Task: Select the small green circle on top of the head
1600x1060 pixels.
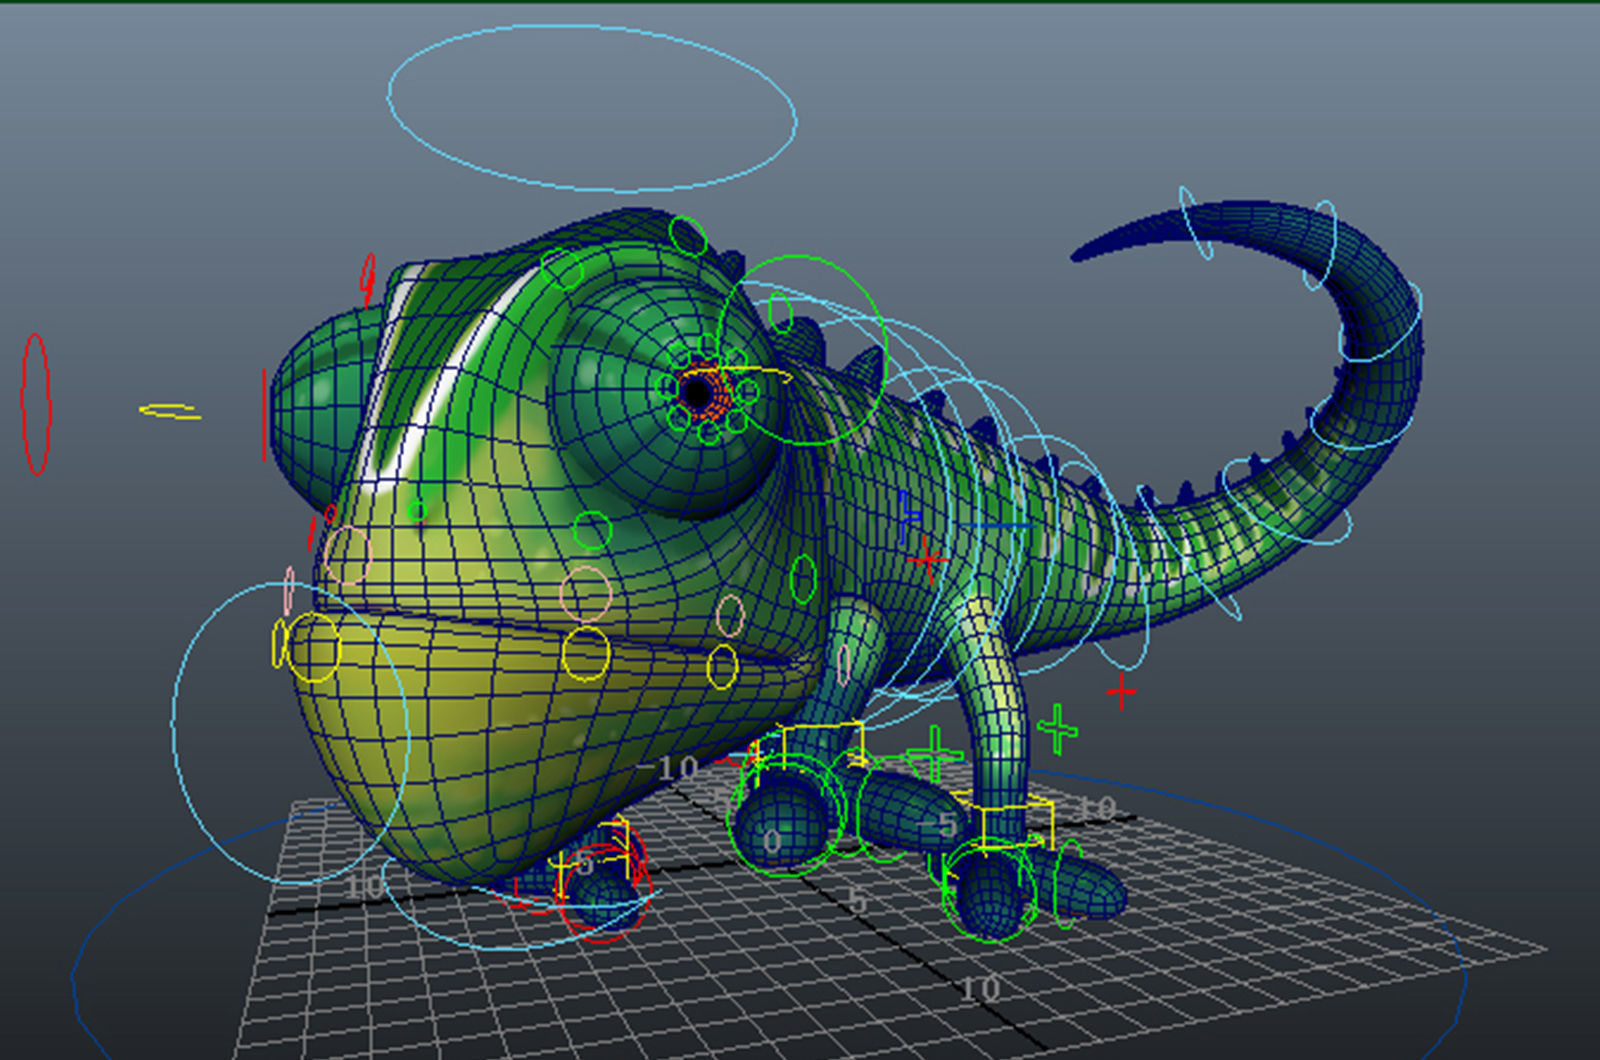Action: pos(688,235)
